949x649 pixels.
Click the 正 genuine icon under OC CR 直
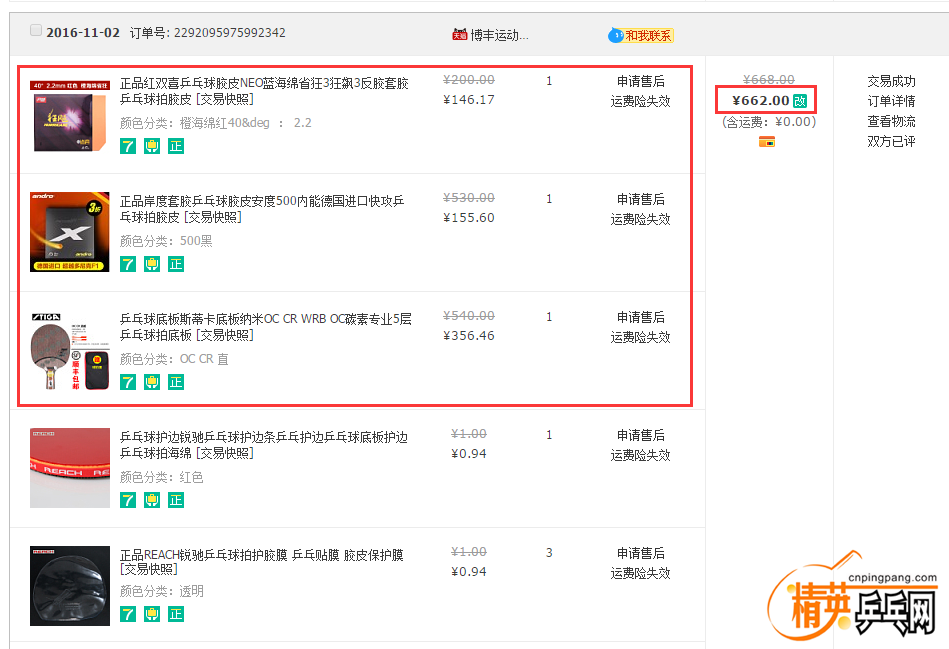176,382
